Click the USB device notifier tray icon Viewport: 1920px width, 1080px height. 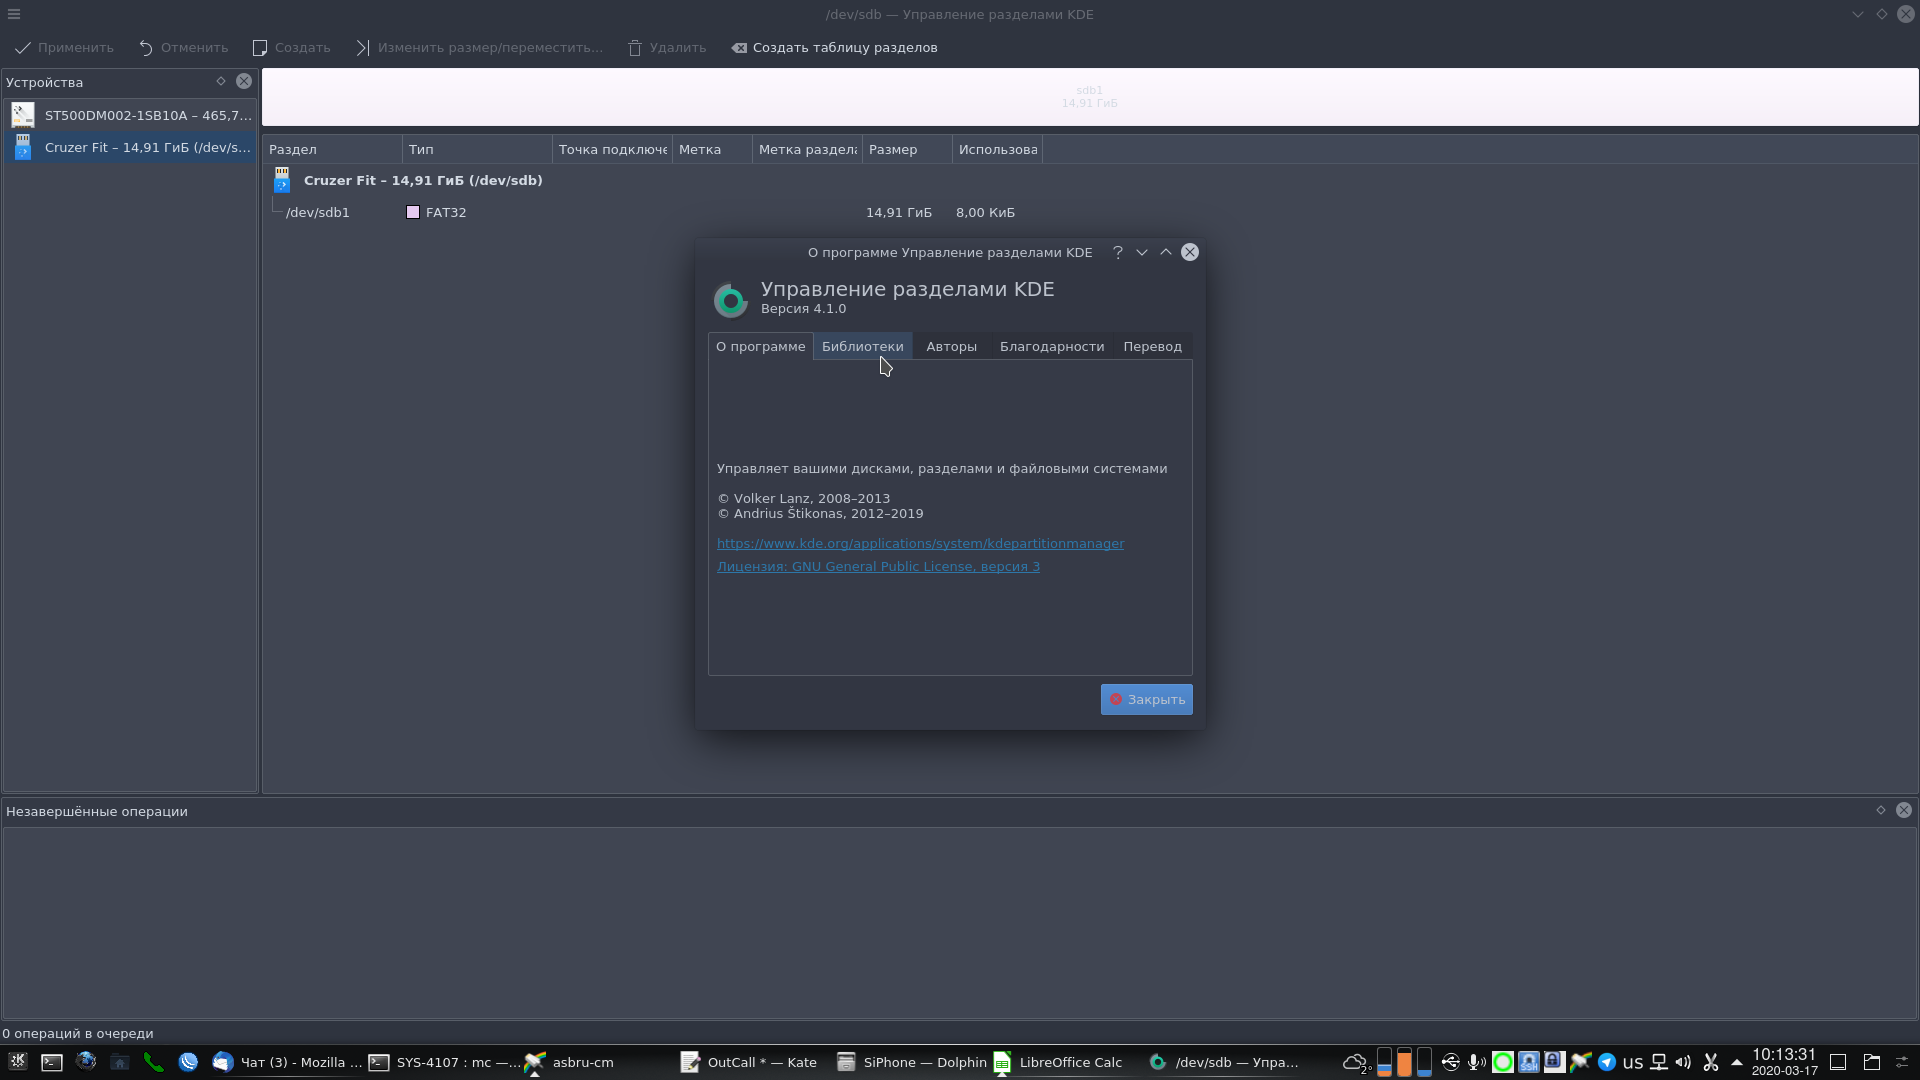pos(1450,1062)
